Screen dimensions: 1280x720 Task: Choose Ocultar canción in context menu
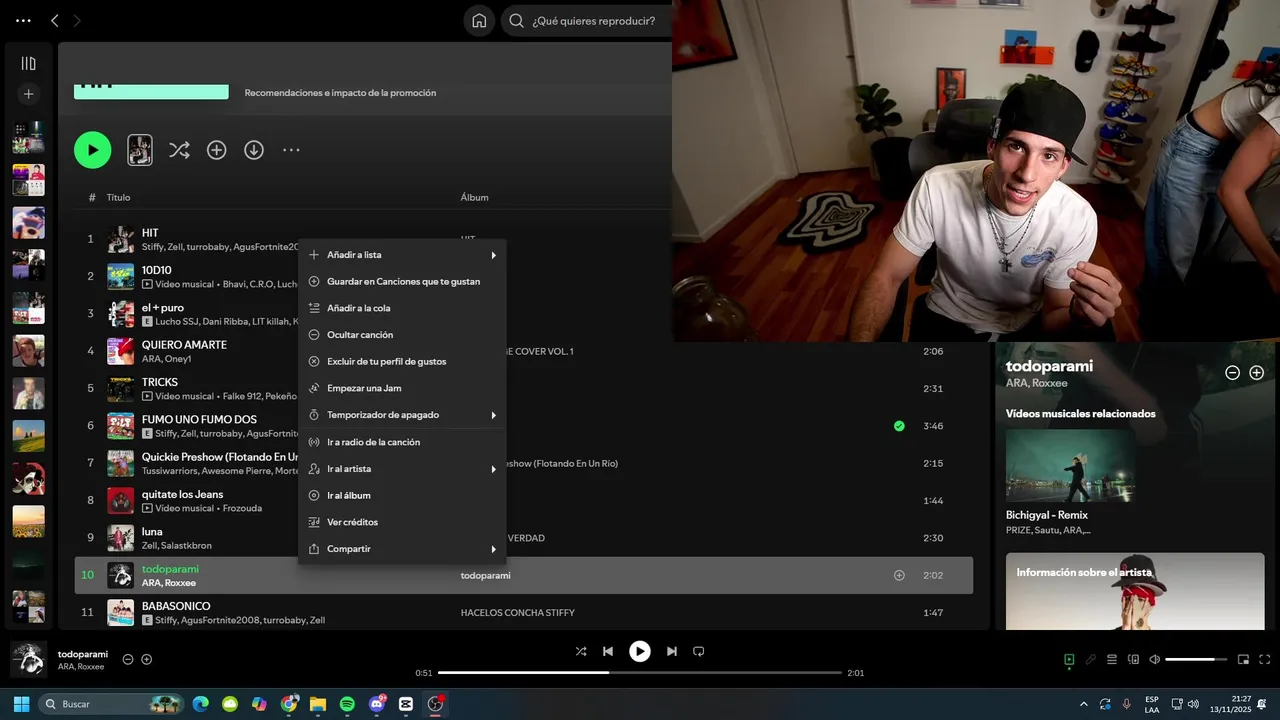(x=402, y=335)
